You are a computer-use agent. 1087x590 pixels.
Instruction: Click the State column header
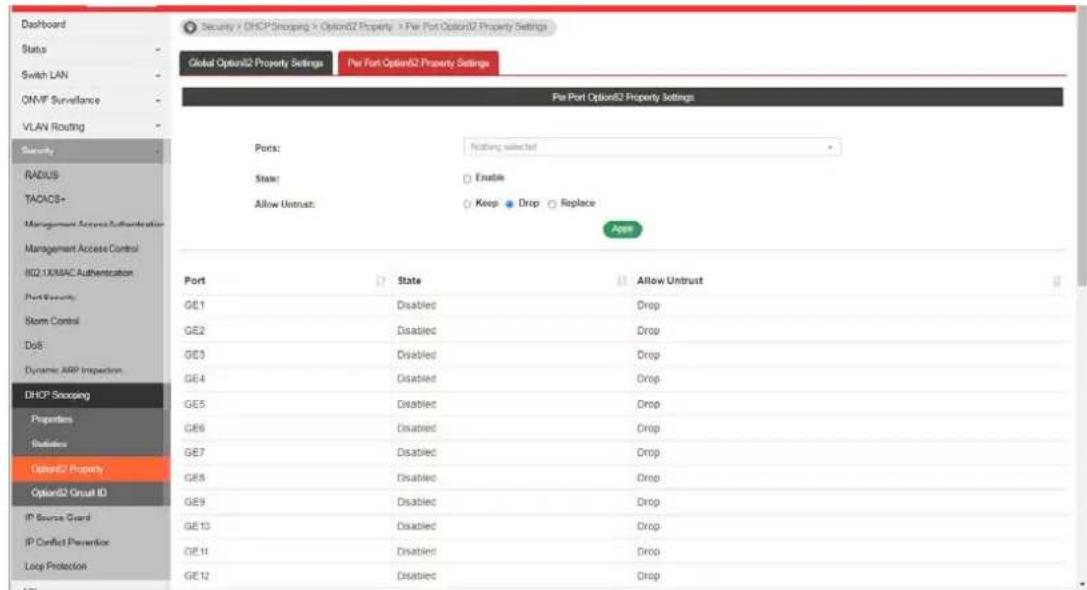409,281
